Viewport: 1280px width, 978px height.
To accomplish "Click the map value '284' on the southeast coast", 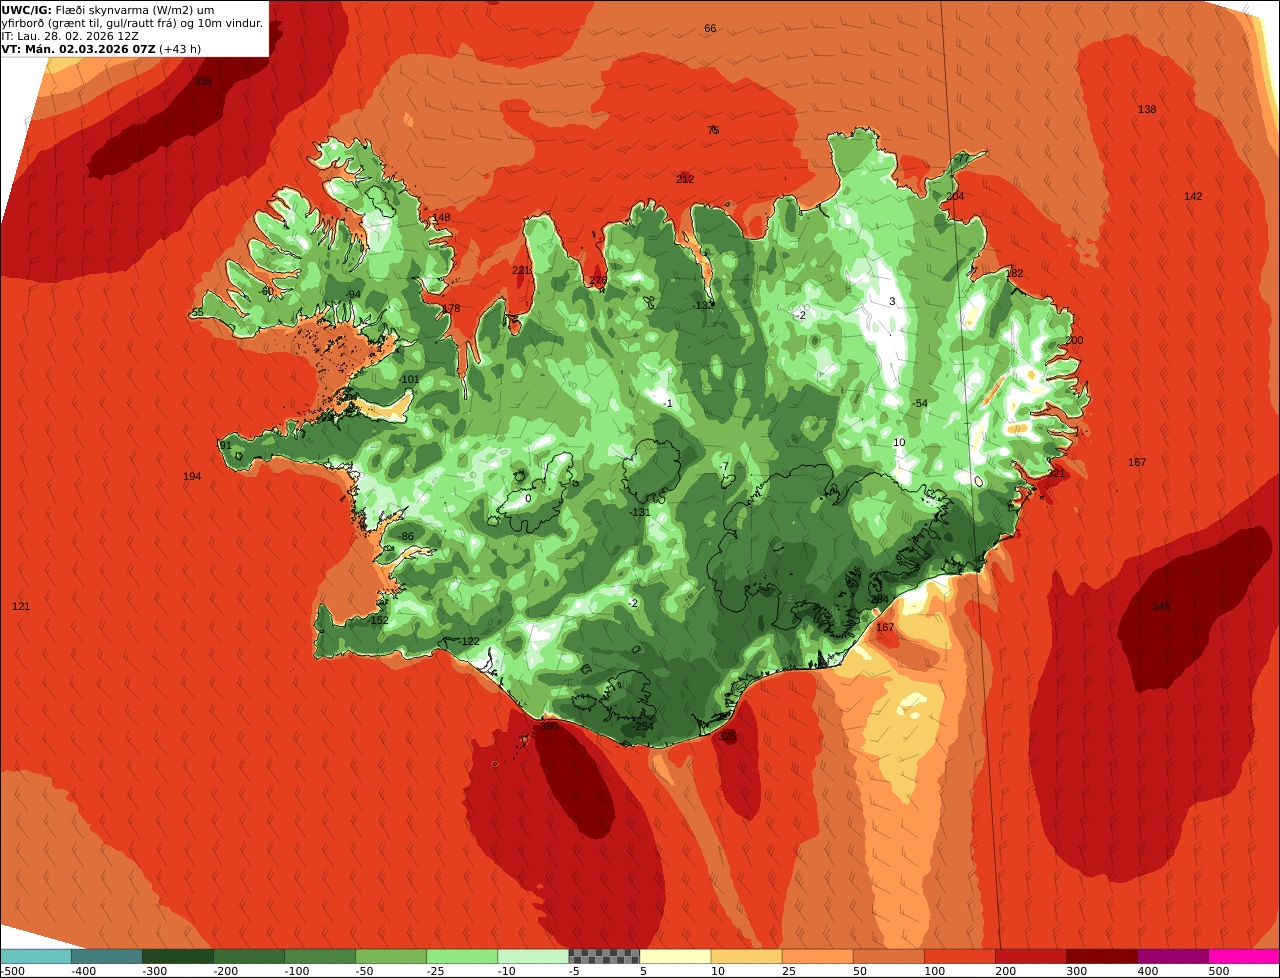I will [878, 599].
